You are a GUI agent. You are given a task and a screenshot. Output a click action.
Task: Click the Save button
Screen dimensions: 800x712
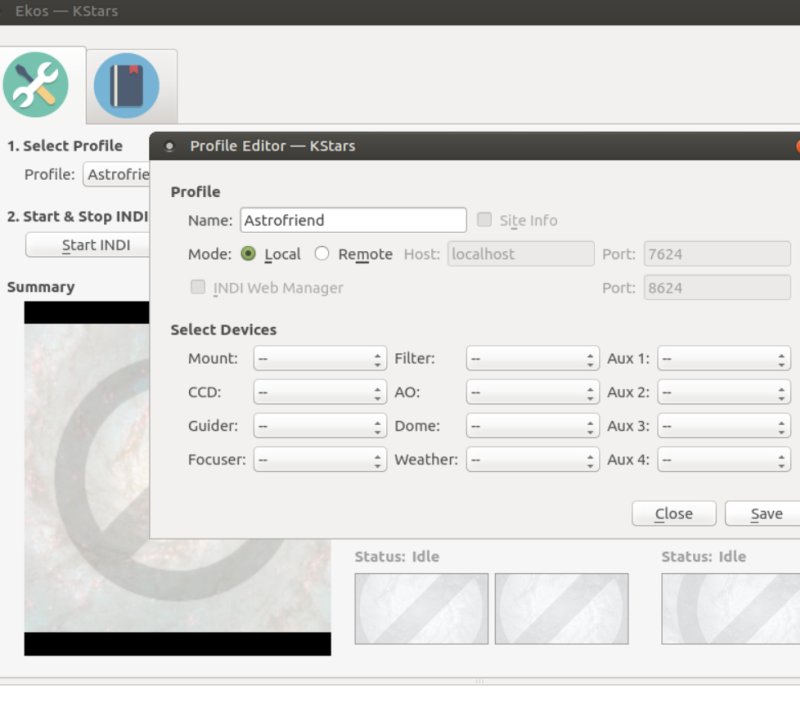pyautogui.click(x=765, y=514)
